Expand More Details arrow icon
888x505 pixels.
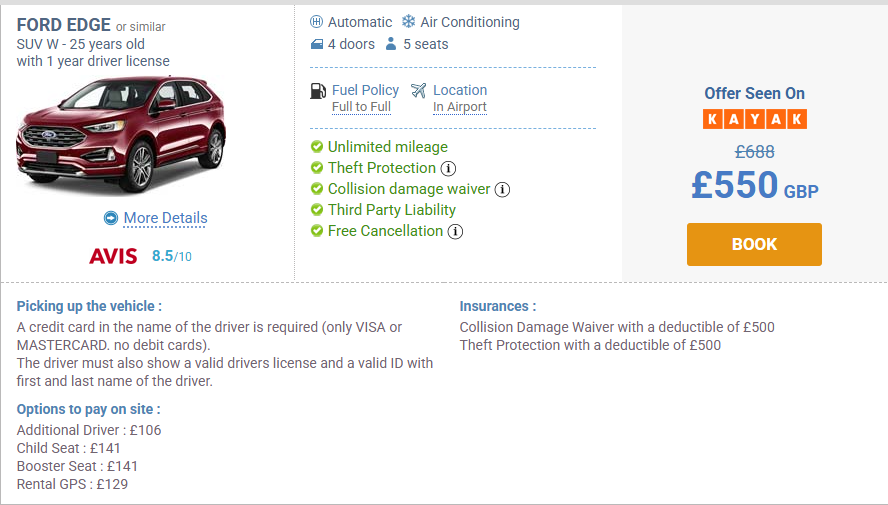(x=110, y=219)
